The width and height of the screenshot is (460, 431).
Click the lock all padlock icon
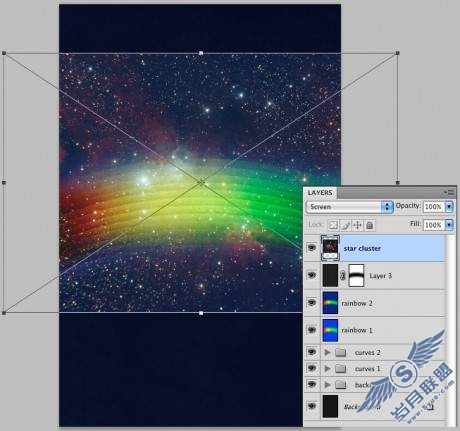pyautogui.click(x=369, y=225)
